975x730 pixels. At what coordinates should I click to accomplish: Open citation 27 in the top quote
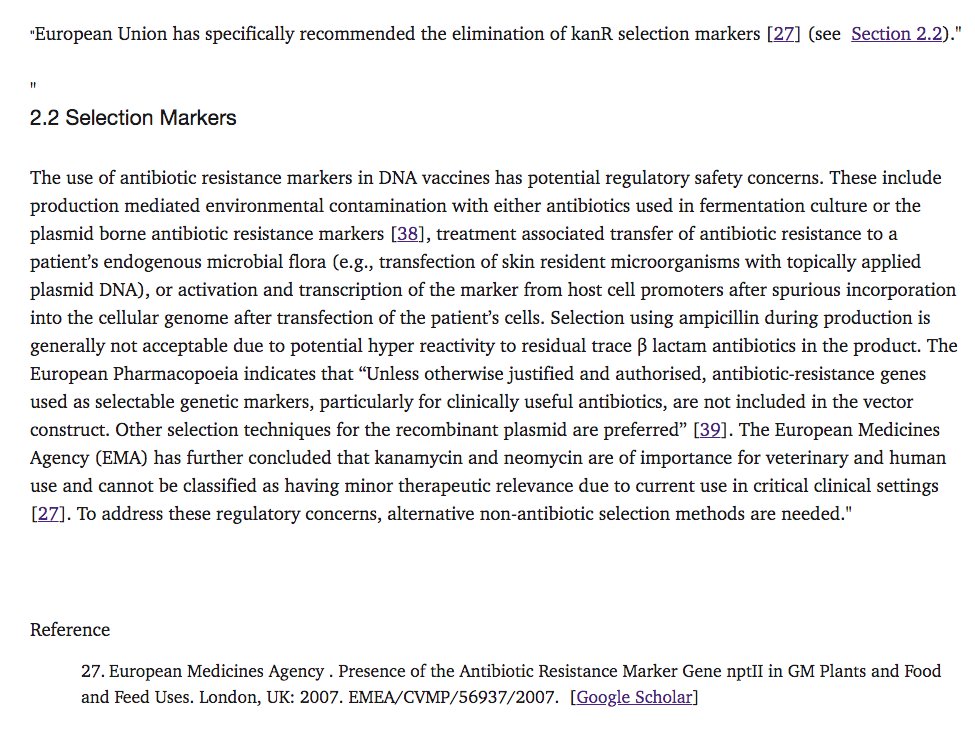click(x=784, y=34)
